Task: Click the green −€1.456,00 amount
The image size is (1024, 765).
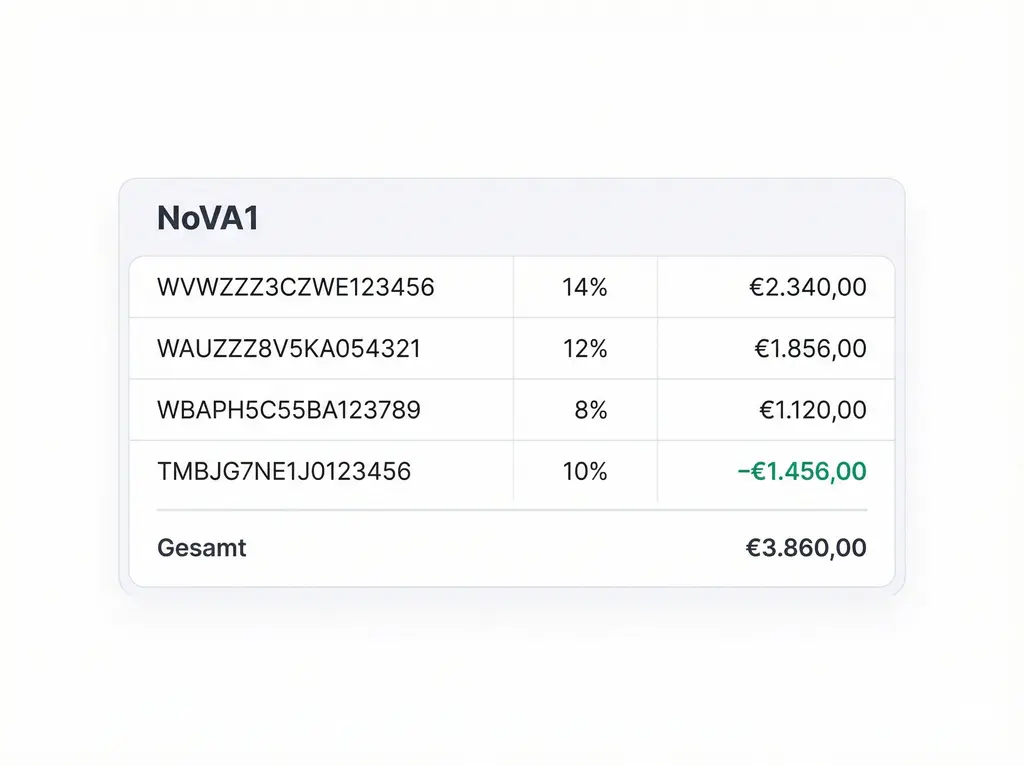Action: pos(802,471)
